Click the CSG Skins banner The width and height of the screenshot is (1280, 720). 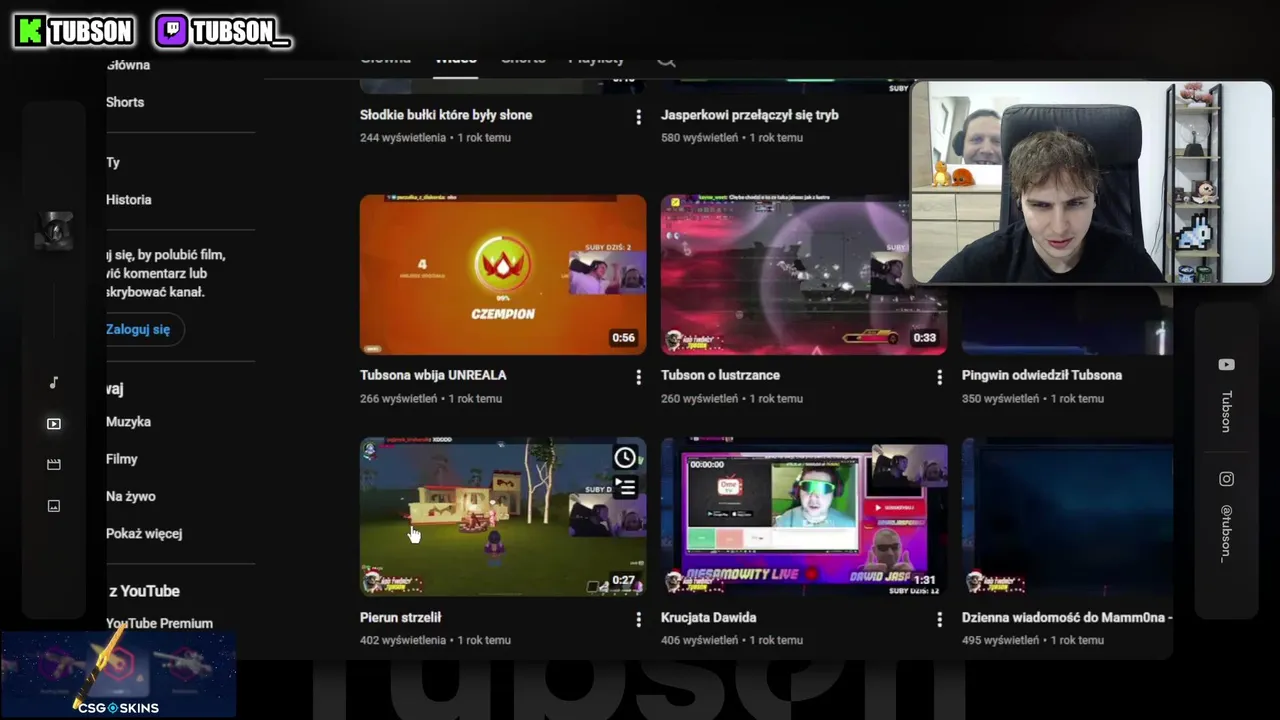(x=118, y=673)
